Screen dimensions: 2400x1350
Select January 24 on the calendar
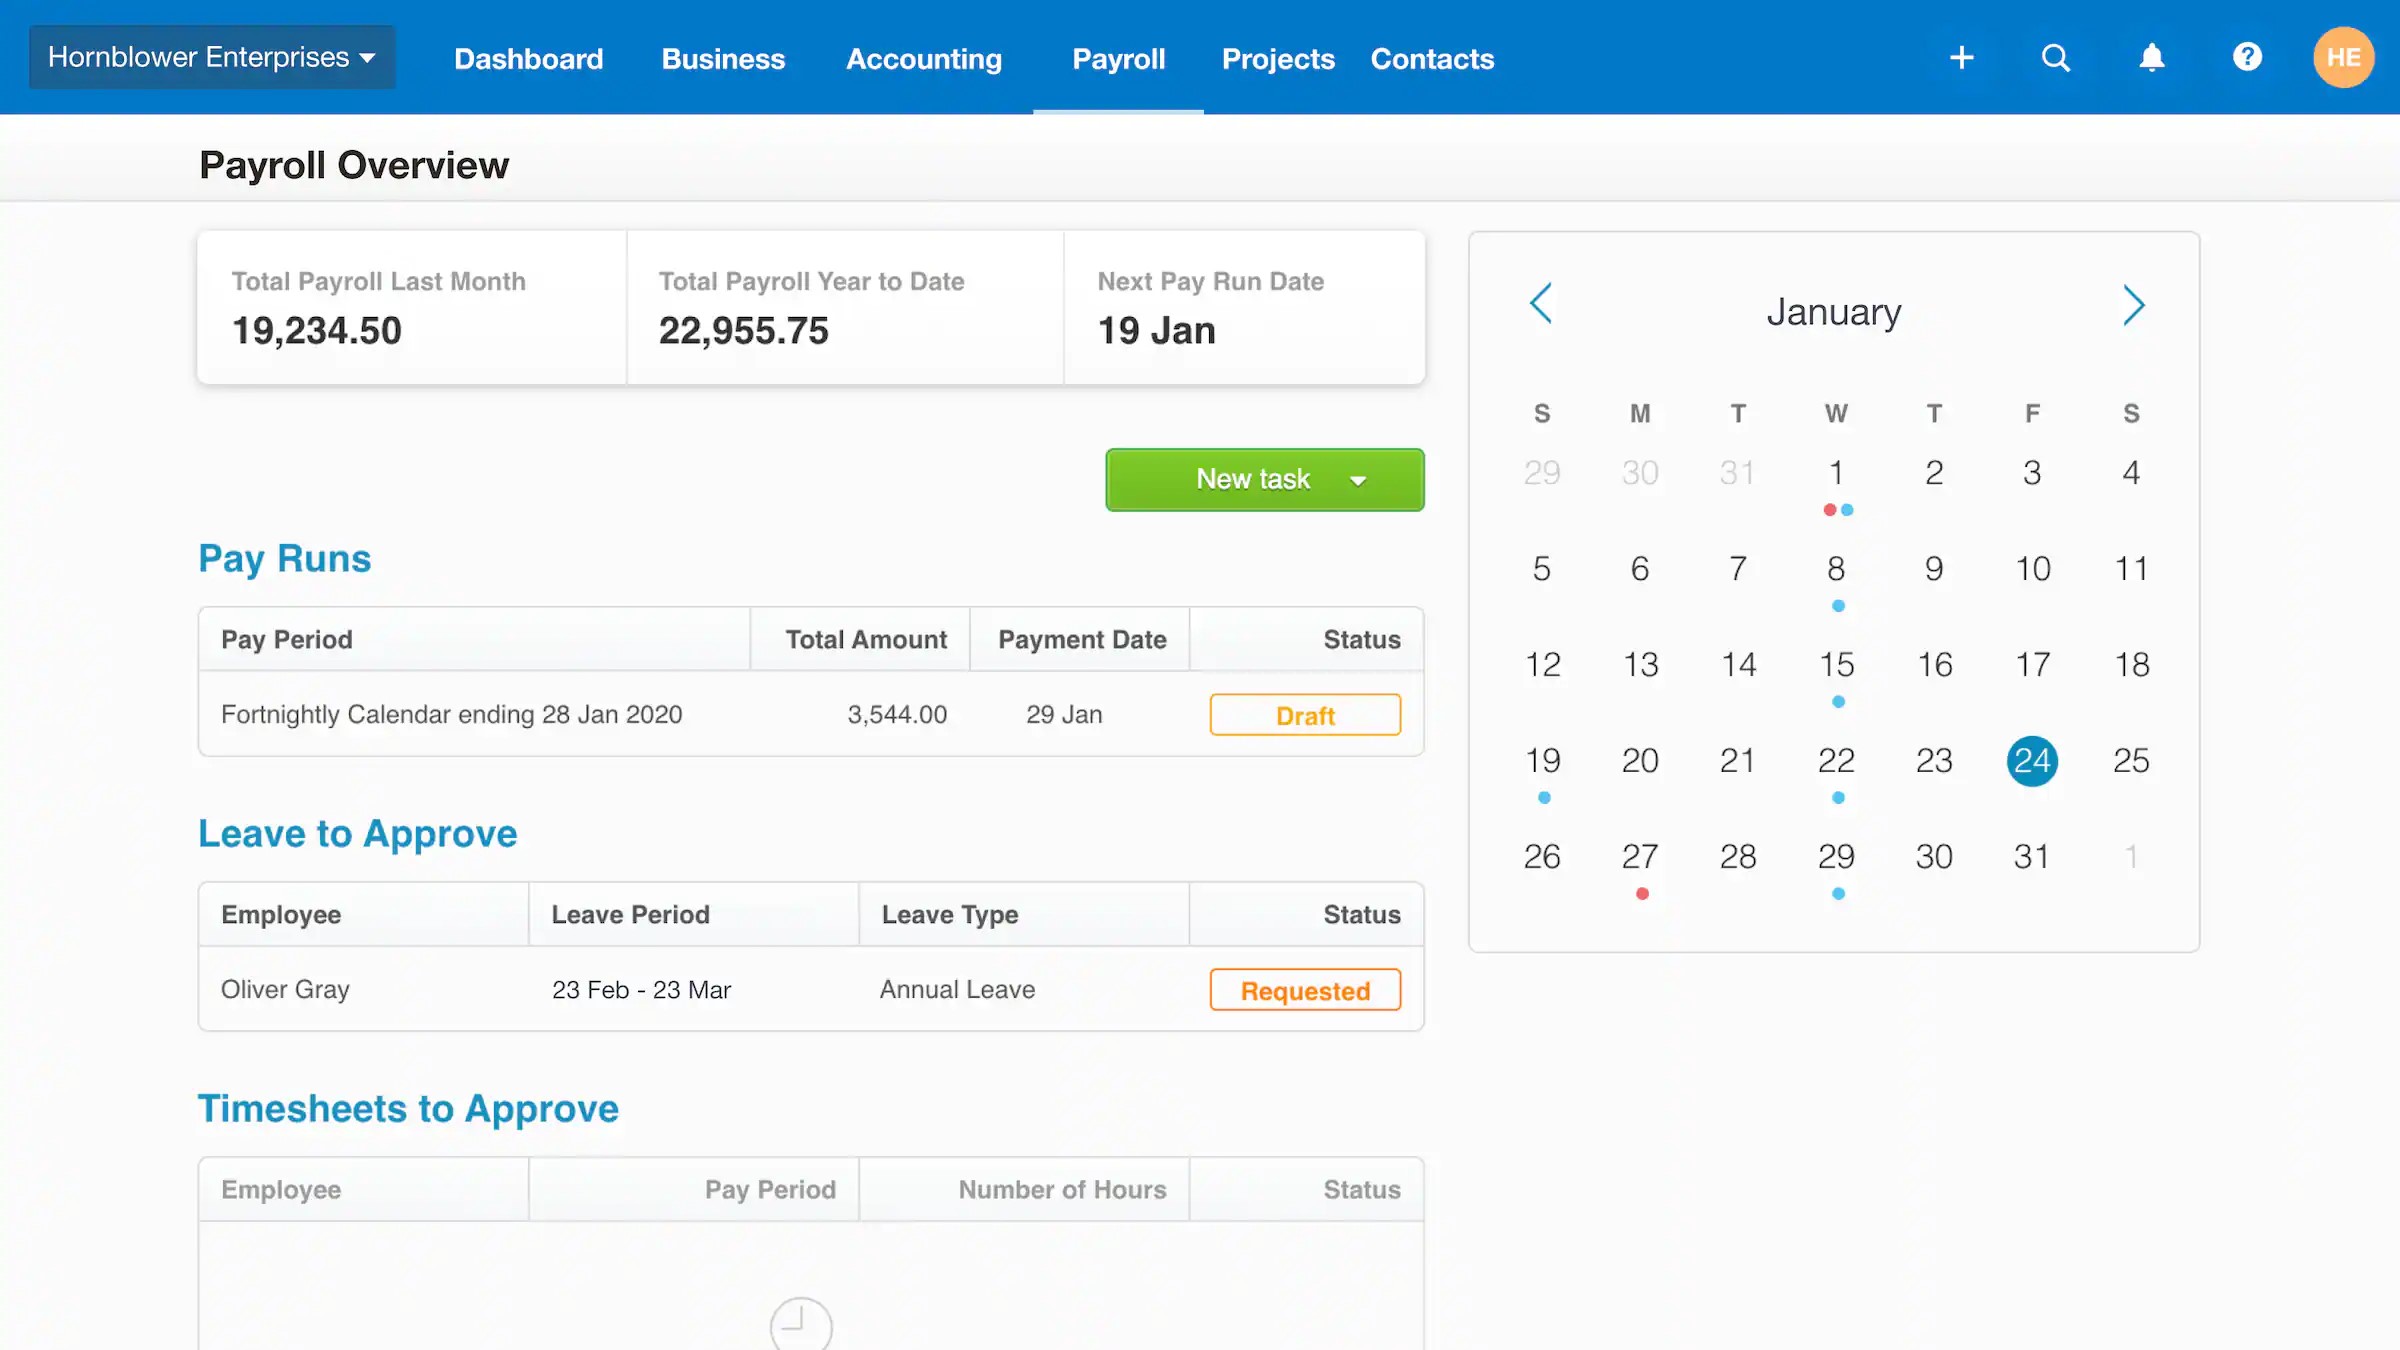pos(2031,760)
